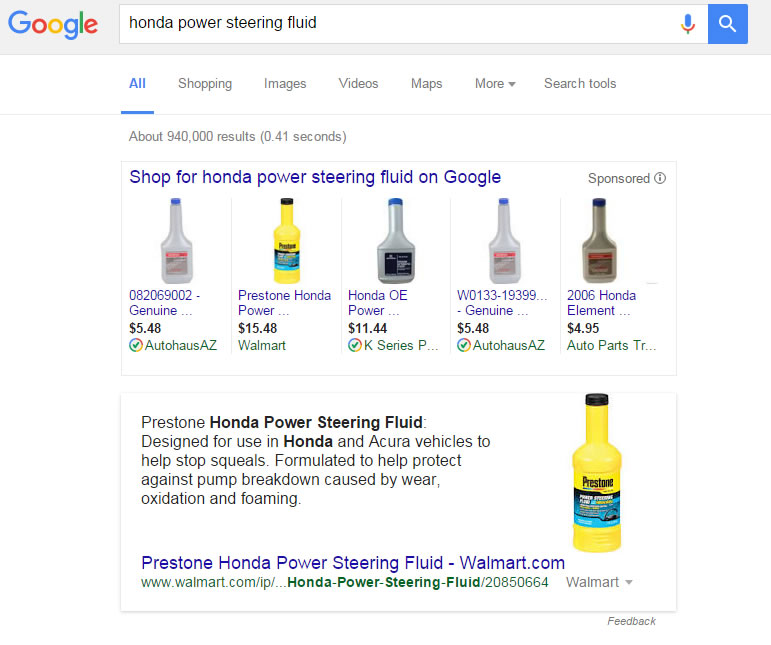Viewport: 771px width, 645px height.
Task: Open the yellow Prestone bottle shopping image
Action: coord(286,241)
